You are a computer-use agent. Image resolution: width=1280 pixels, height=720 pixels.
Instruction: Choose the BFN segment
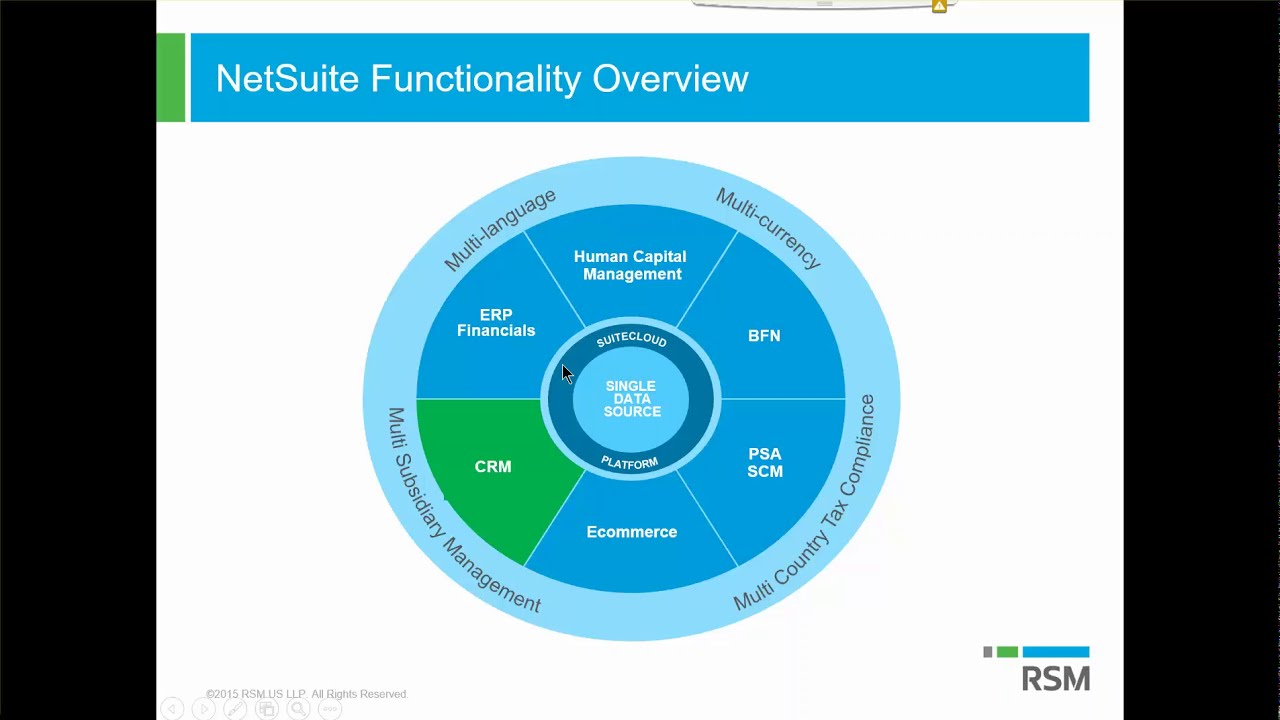coord(764,336)
